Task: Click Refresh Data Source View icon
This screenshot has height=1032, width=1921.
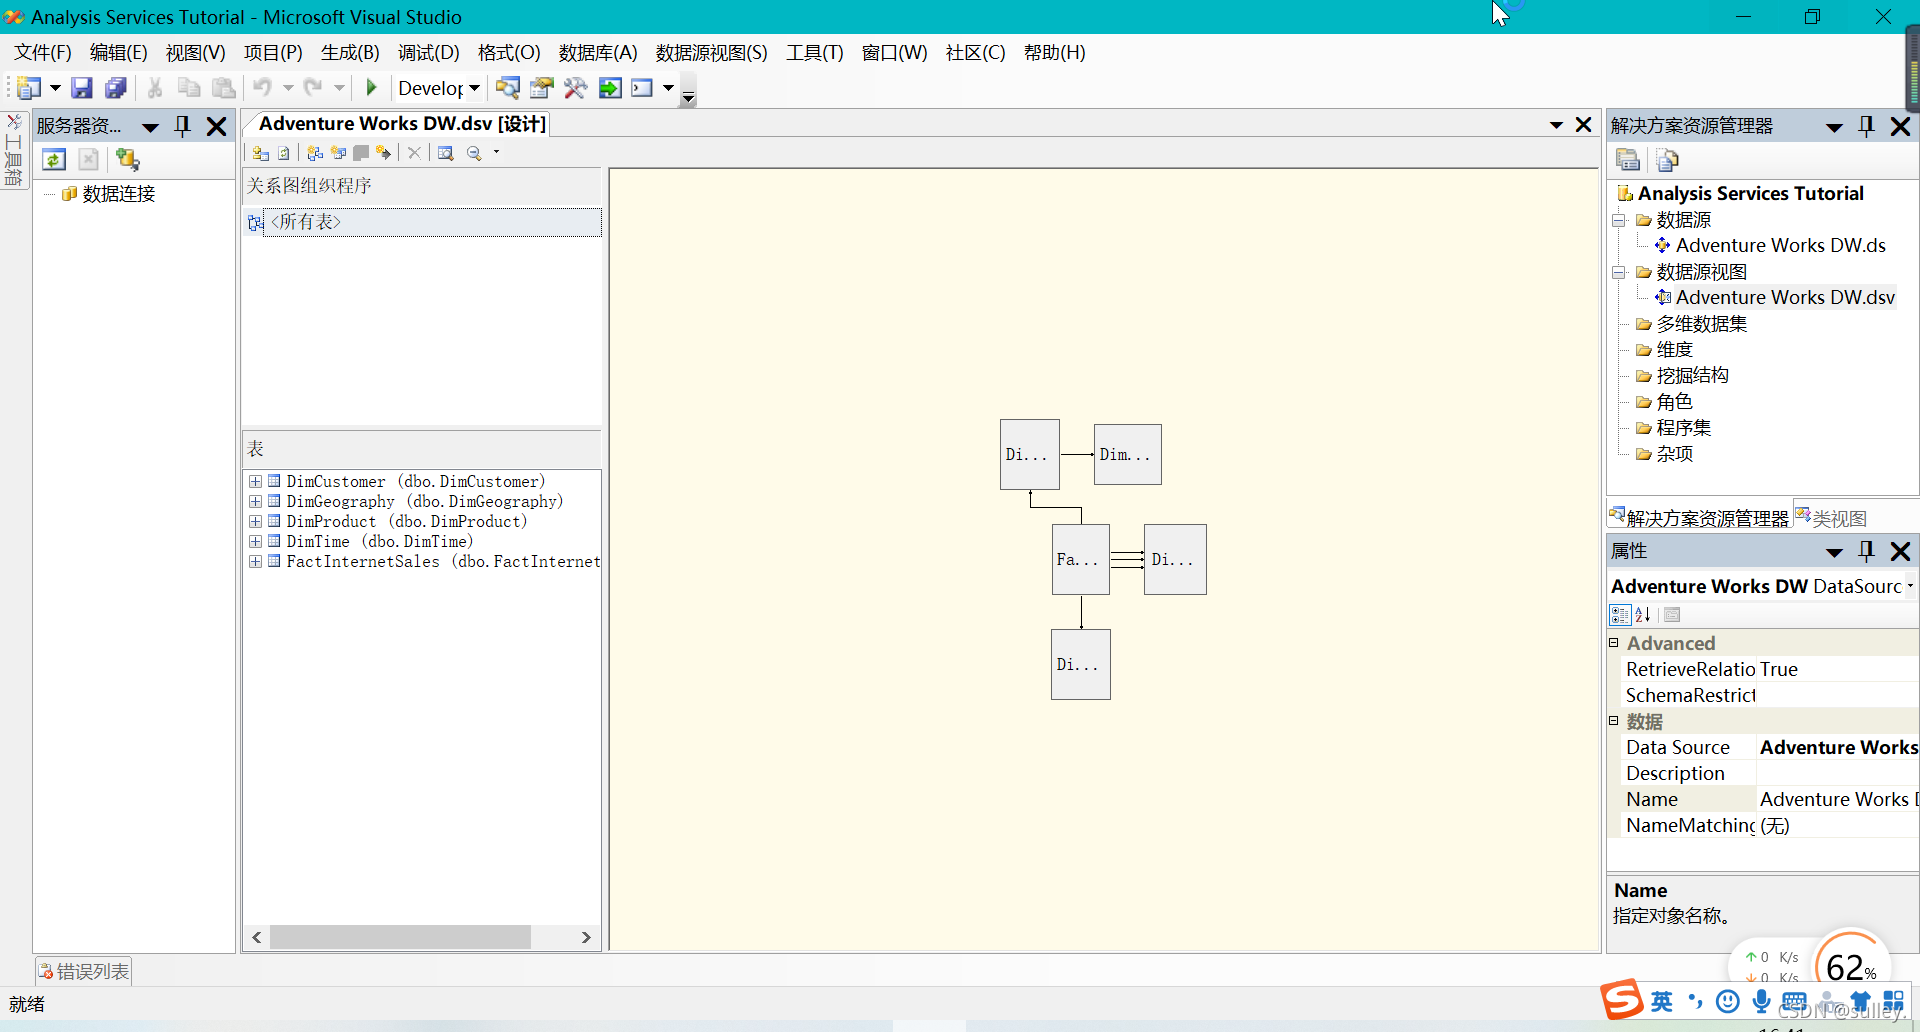Action: click(x=285, y=153)
